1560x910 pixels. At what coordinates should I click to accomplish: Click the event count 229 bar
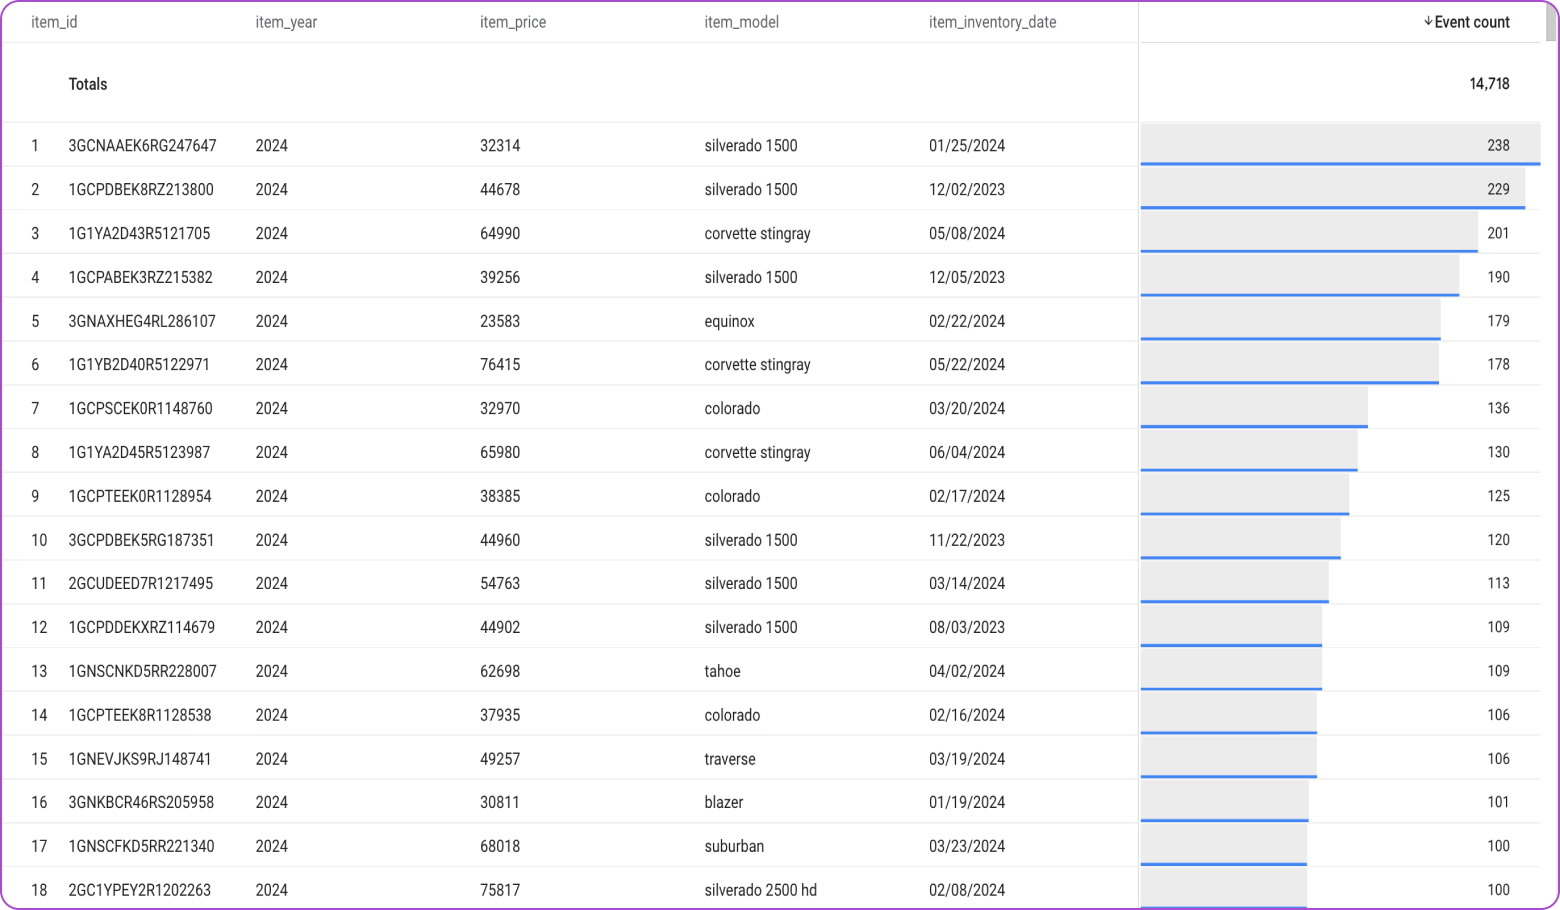pyautogui.click(x=1333, y=189)
